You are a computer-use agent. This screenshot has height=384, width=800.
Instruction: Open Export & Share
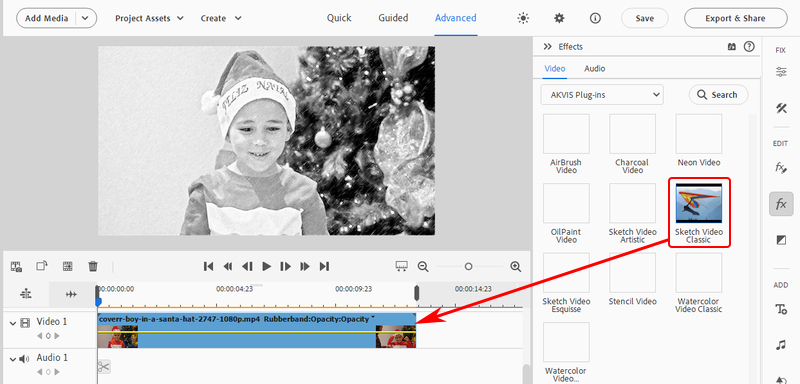(735, 18)
